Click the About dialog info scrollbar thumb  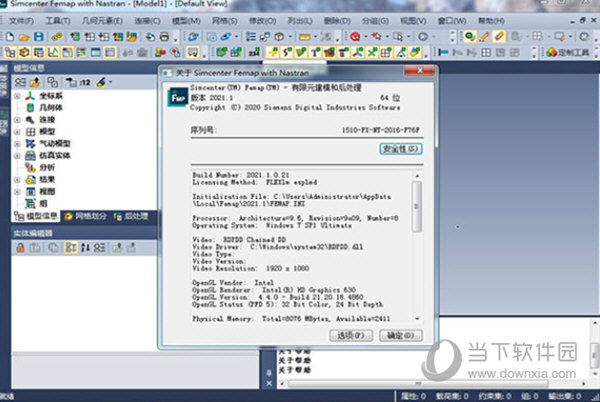pos(417,207)
